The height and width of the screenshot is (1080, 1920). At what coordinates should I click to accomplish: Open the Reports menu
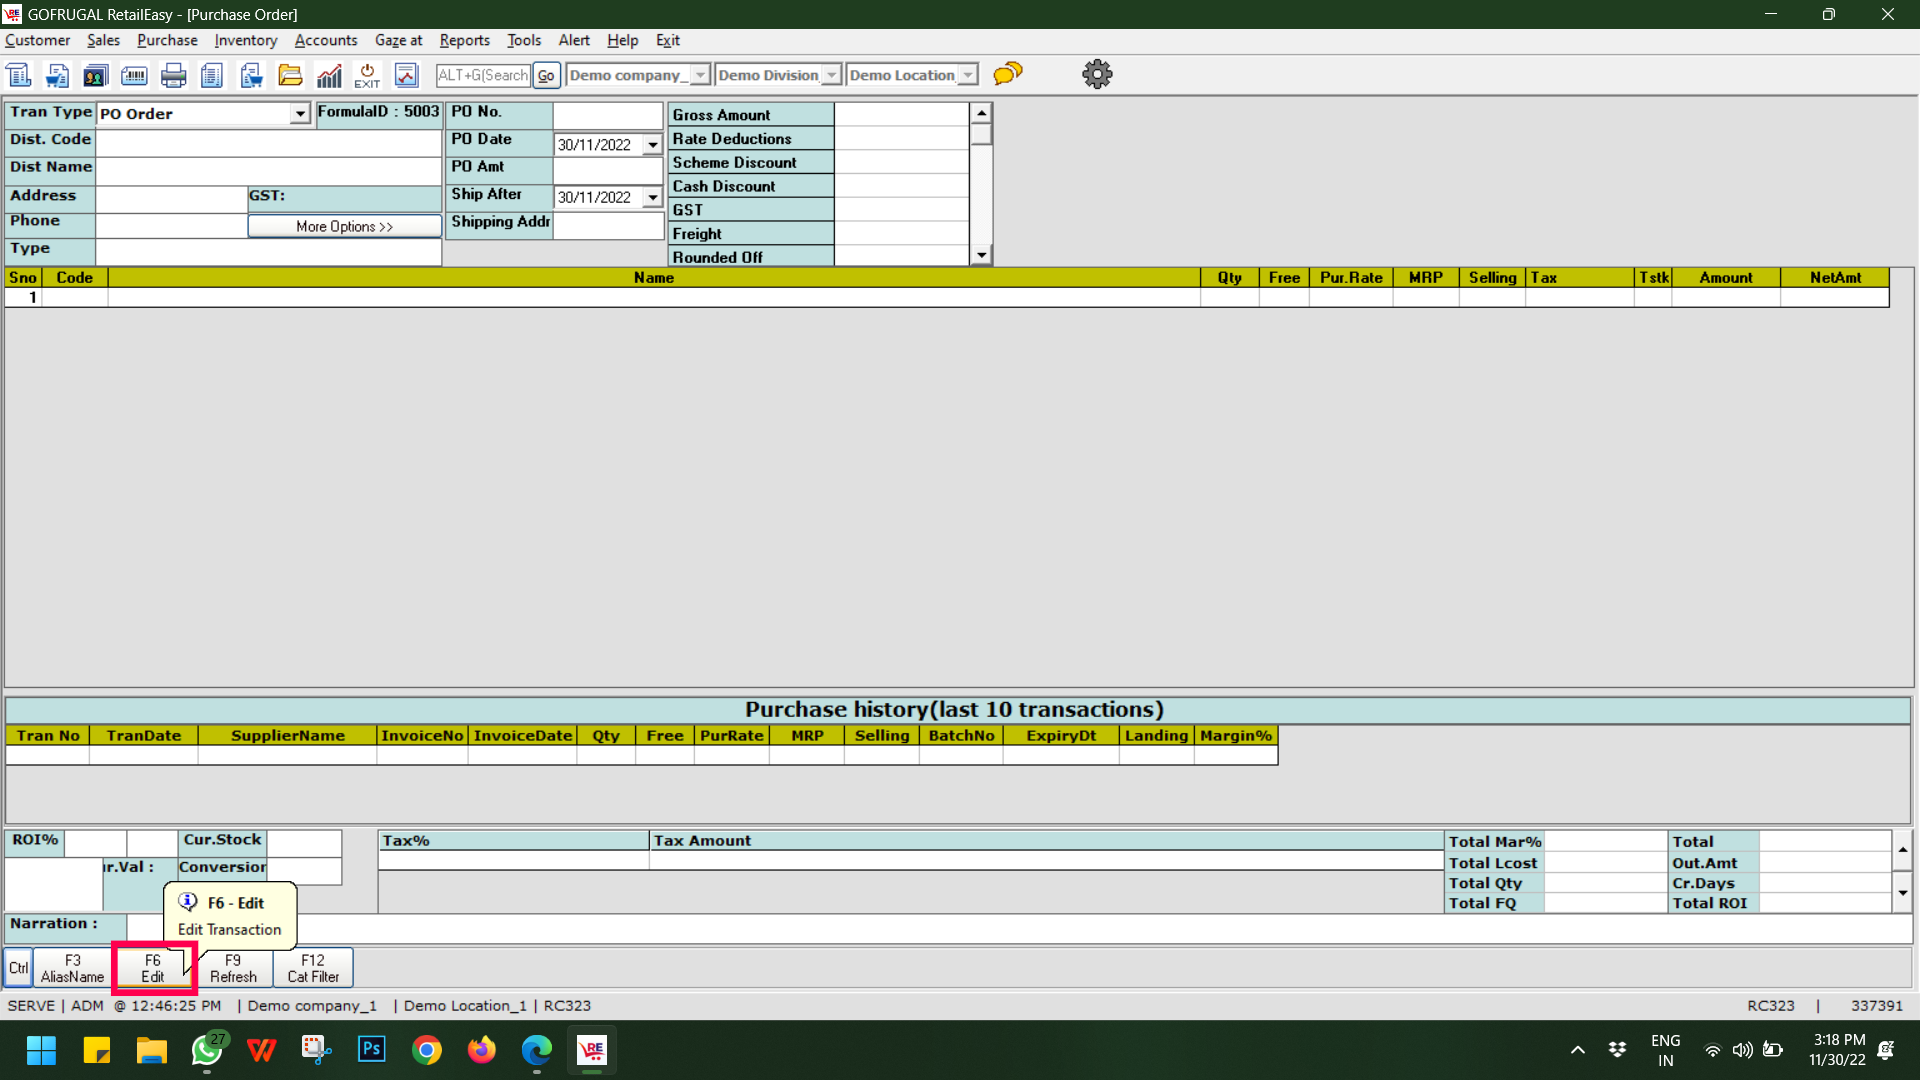(464, 40)
